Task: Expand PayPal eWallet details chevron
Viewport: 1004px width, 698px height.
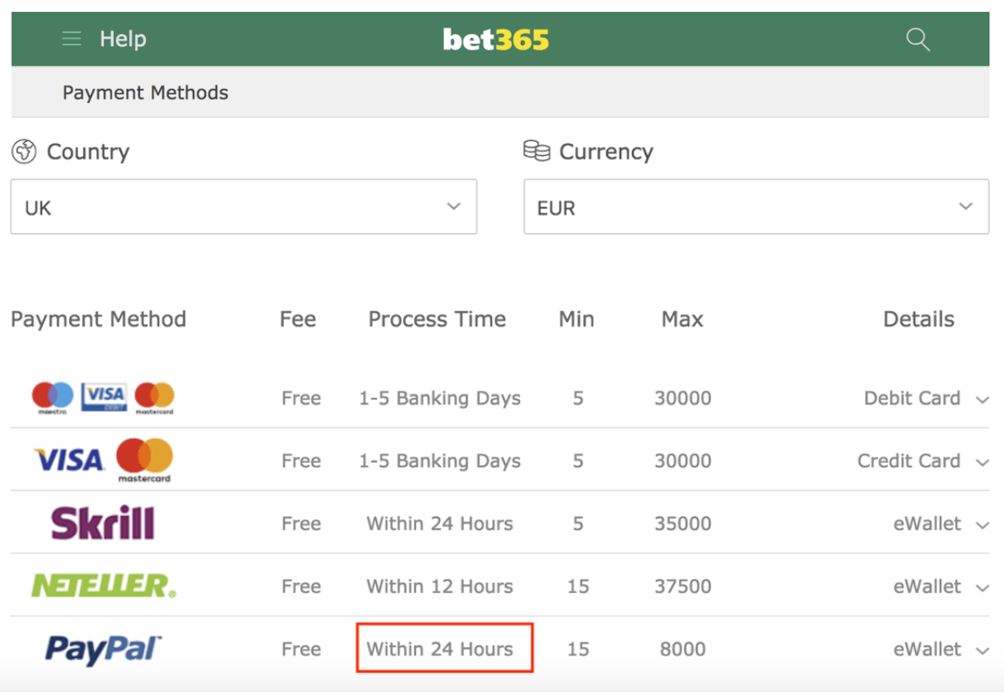Action: point(982,651)
